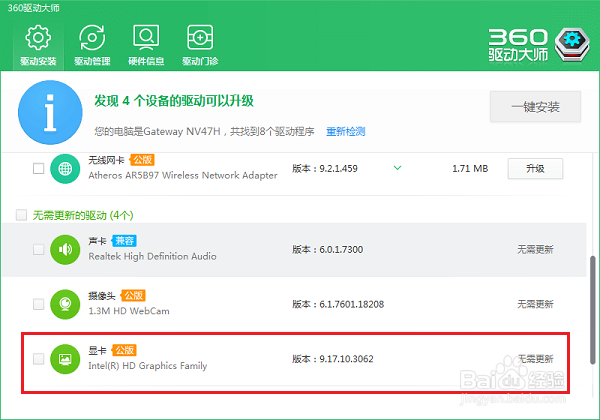
Task: Click the 公版 tag beside 显卡
Action: (x=124, y=350)
